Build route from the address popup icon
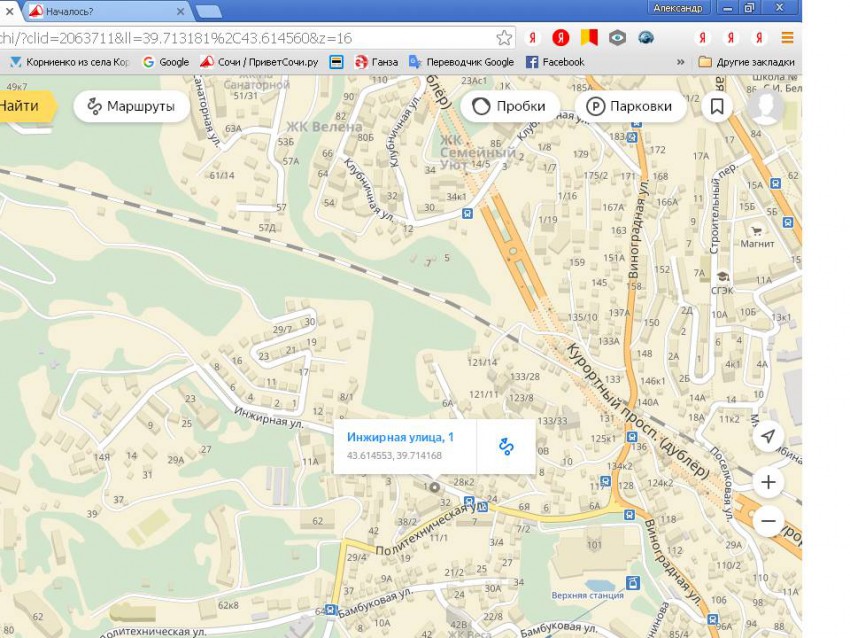850x638 pixels. click(x=506, y=446)
